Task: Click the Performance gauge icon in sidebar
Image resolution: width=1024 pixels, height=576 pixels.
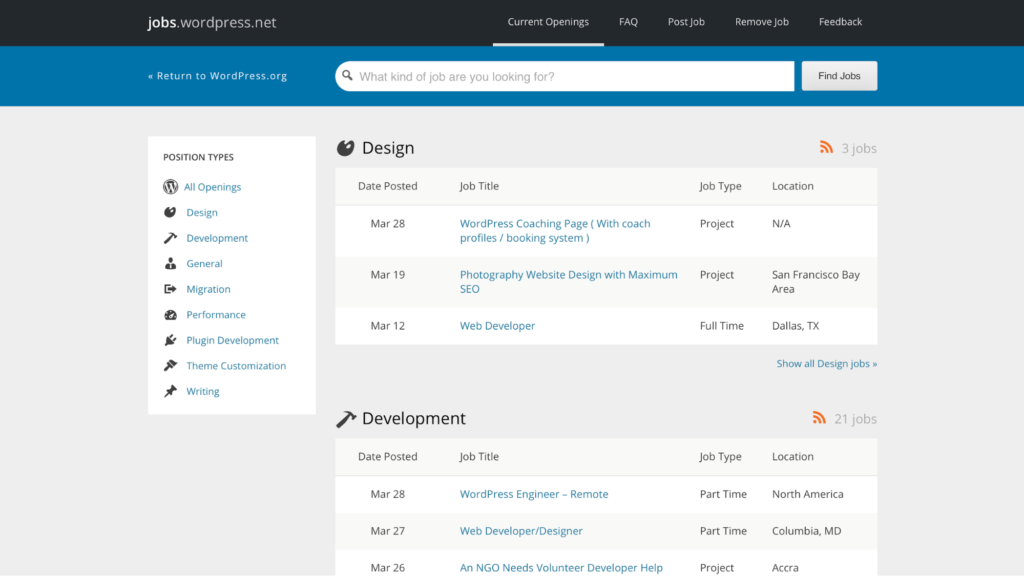Action: tap(170, 315)
